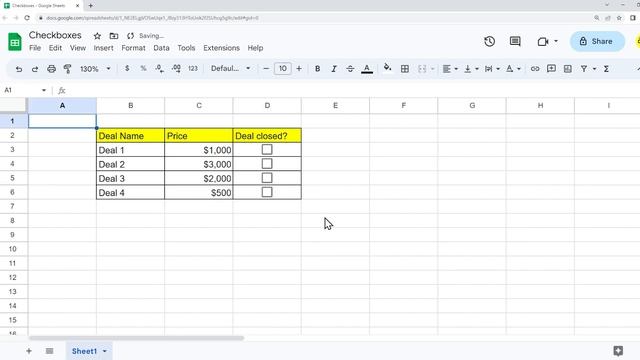Activate the Paint format roller tool
640x360 pixels.
[x=68, y=69]
